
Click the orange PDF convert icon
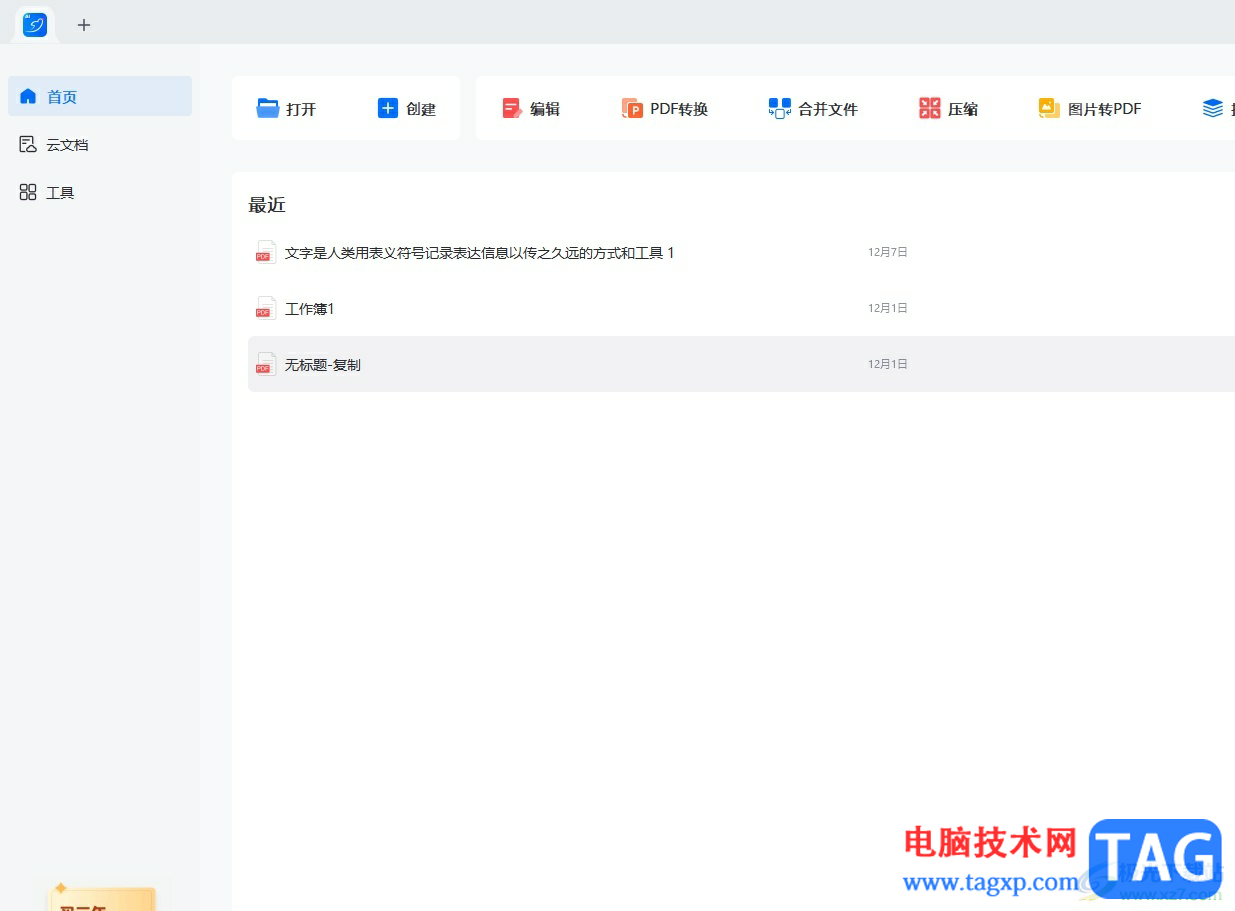[x=632, y=108]
